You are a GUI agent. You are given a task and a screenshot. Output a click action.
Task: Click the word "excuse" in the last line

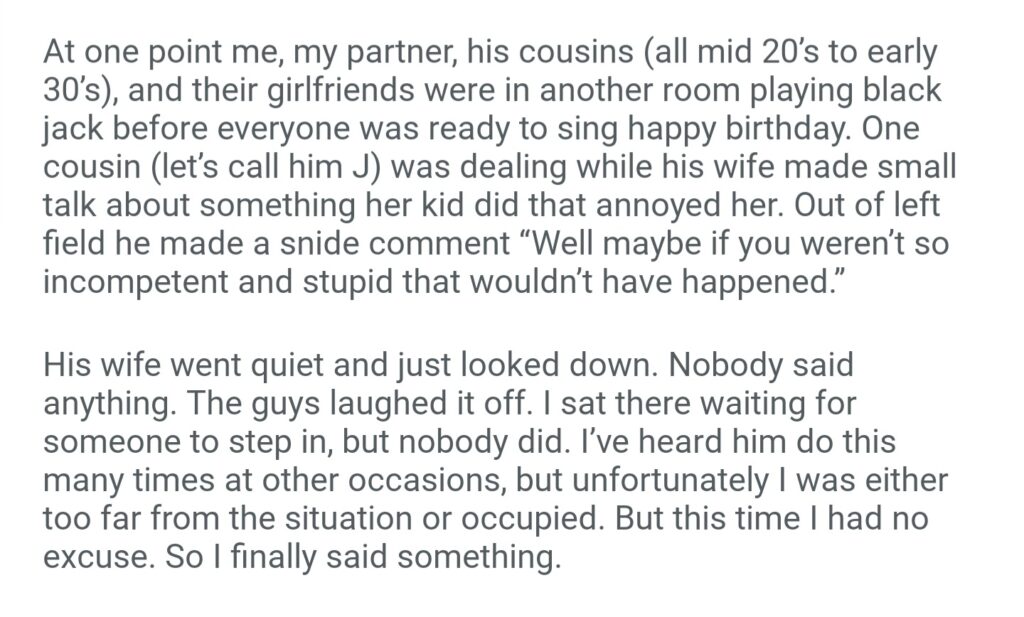[91, 556]
